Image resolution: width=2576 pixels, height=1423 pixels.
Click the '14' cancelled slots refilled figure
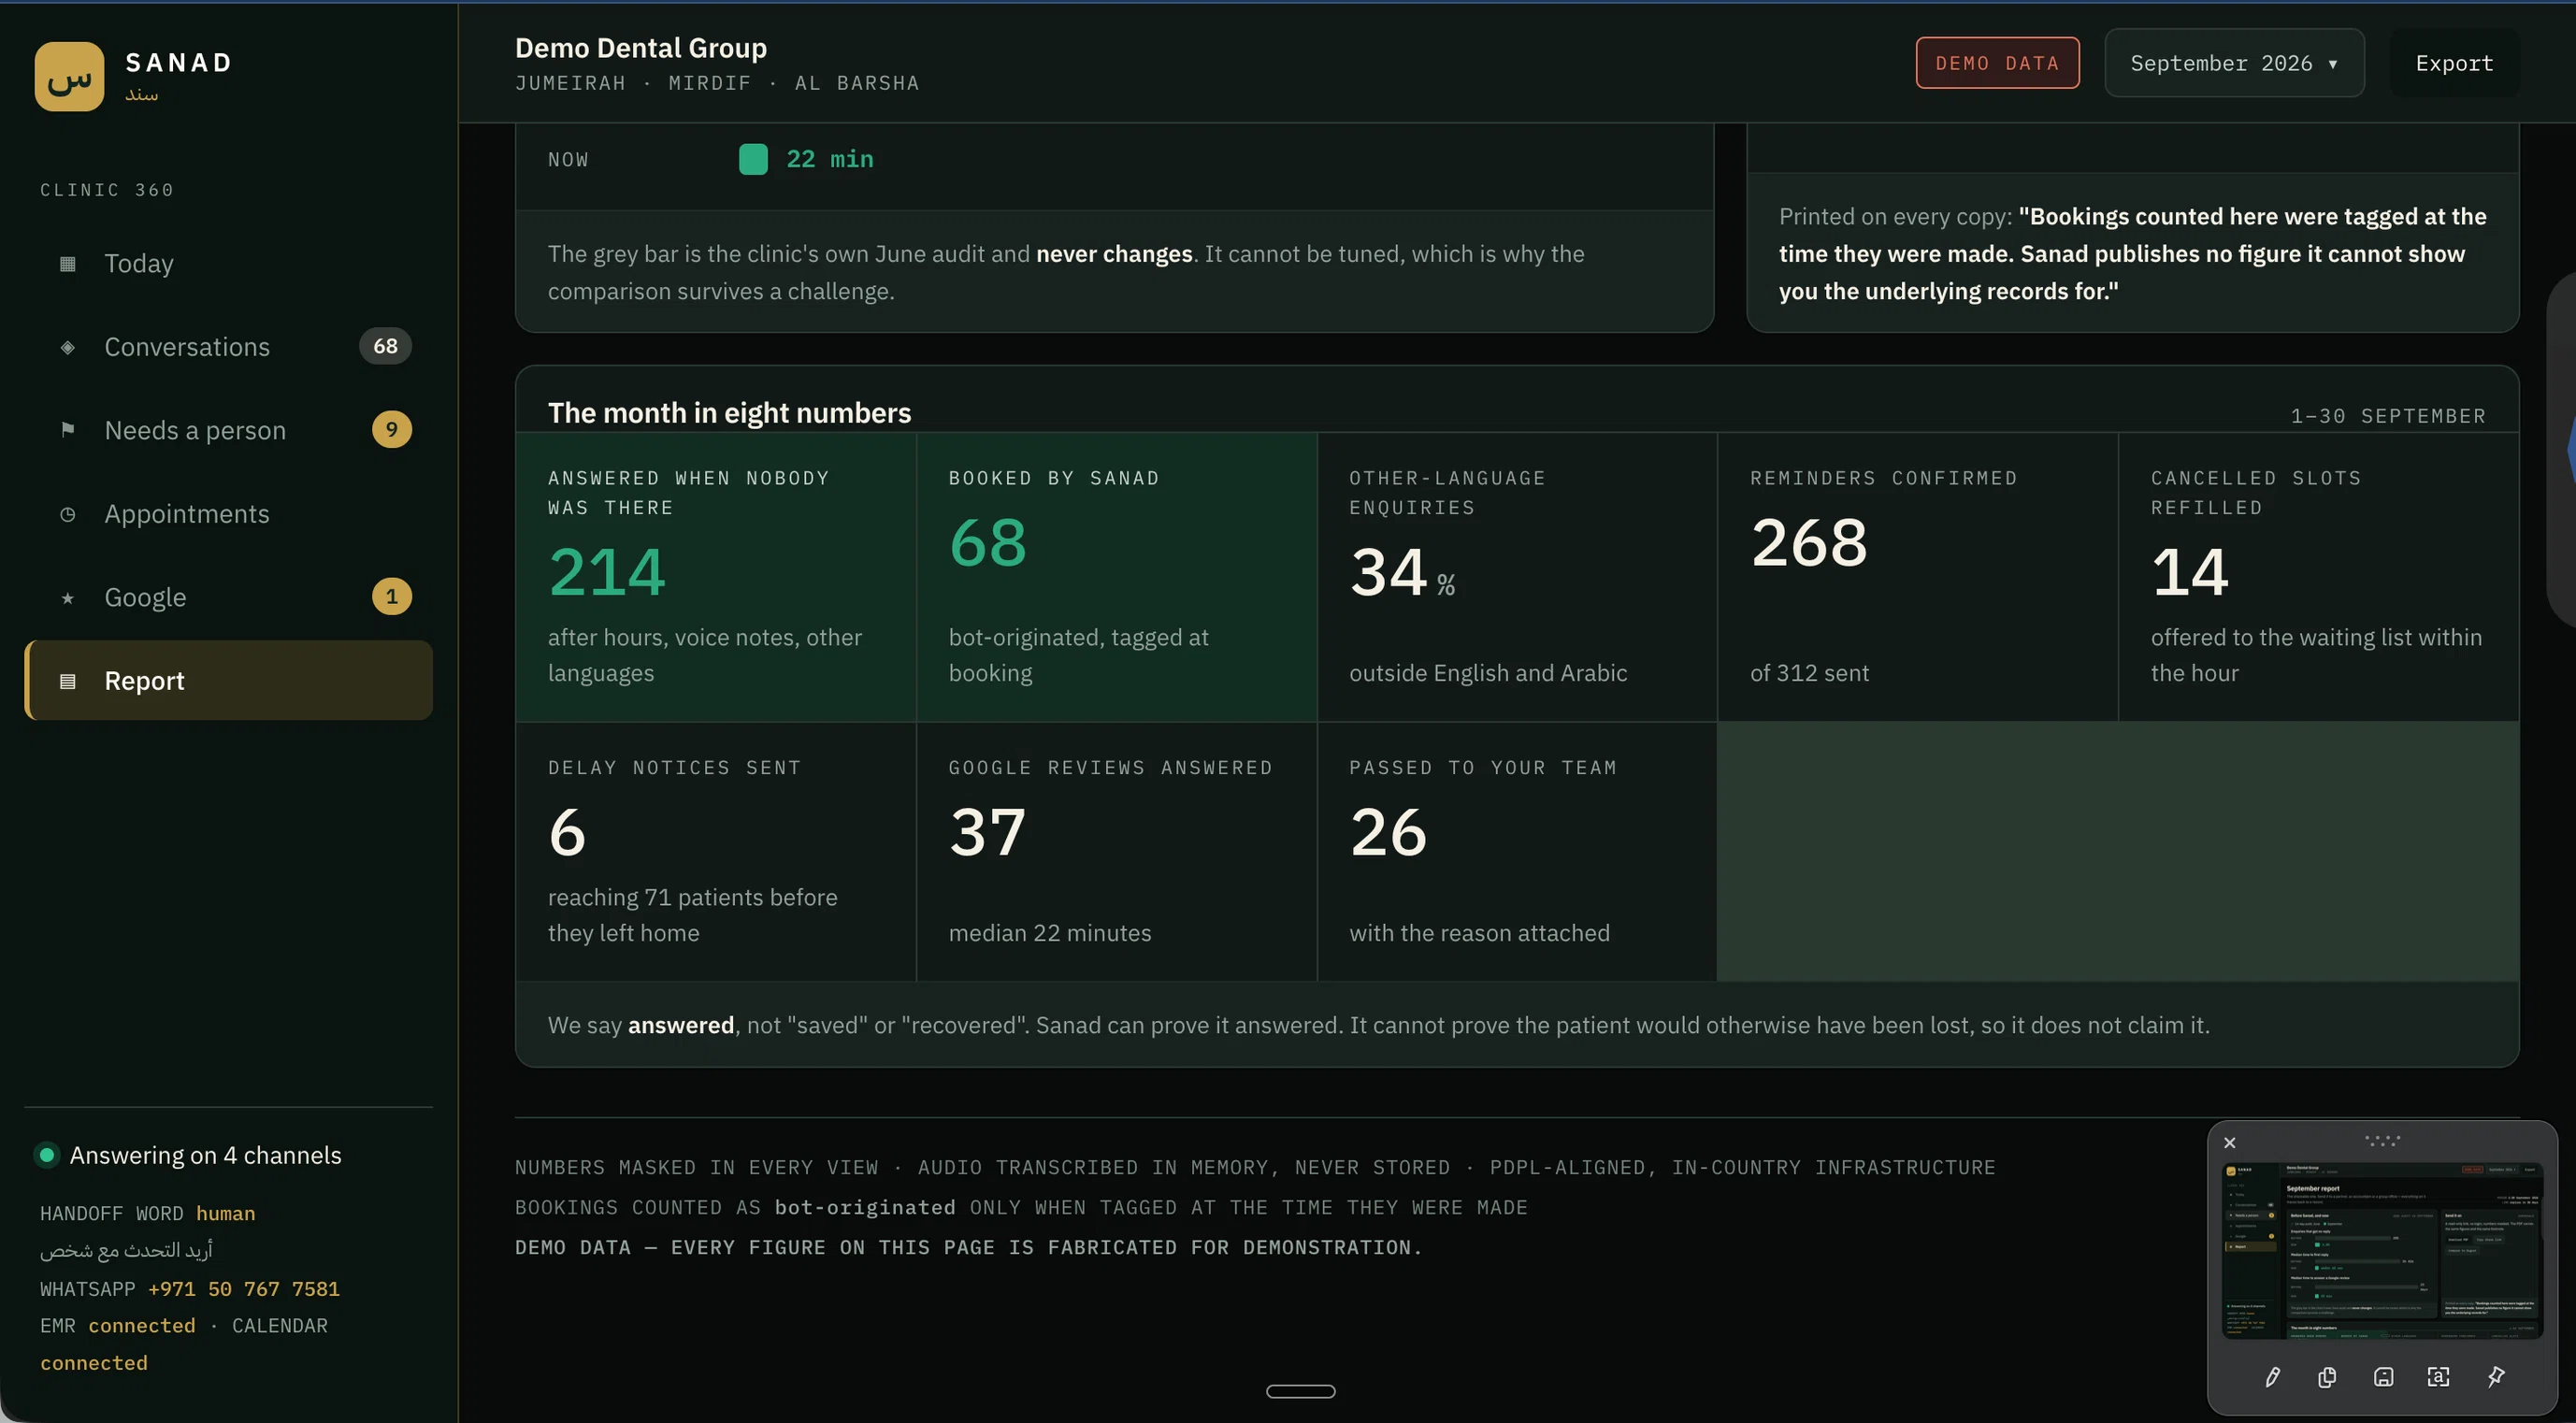pyautogui.click(x=2190, y=572)
